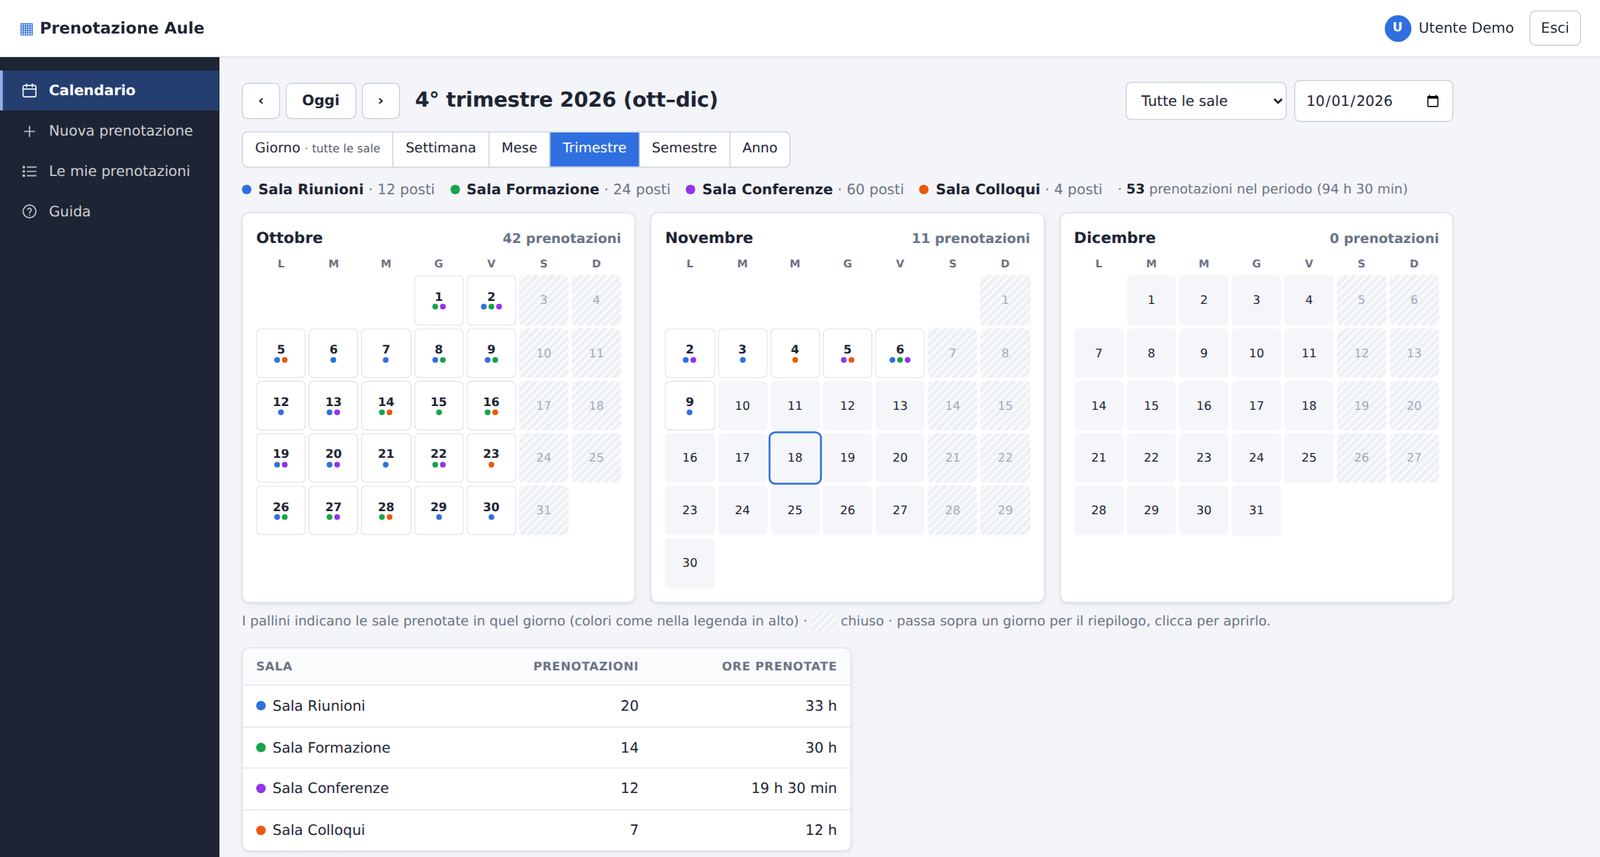The height and width of the screenshot is (857, 1600).
Task: Click the Prenotazione Aule grid logo icon
Action: coord(26,29)
